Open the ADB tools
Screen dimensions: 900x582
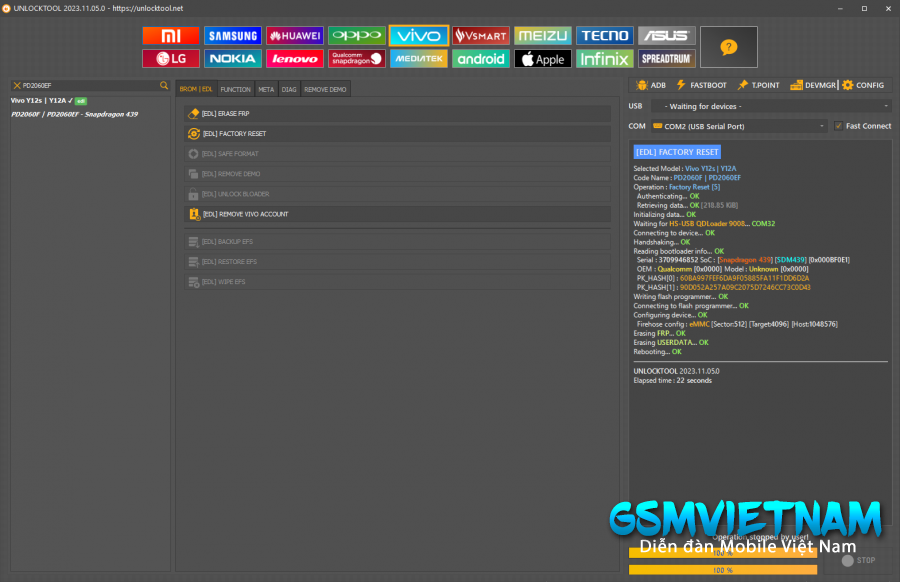tap(651, 85)
